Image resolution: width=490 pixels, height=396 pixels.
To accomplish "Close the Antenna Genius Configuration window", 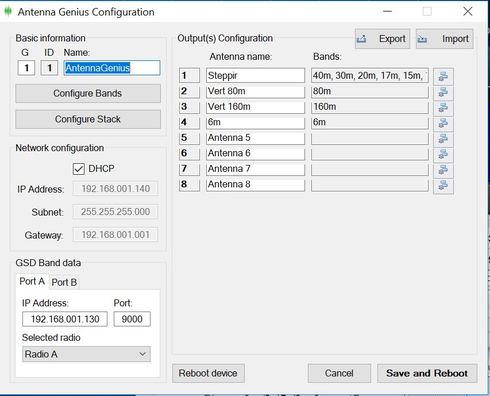I will pos(468,11).
